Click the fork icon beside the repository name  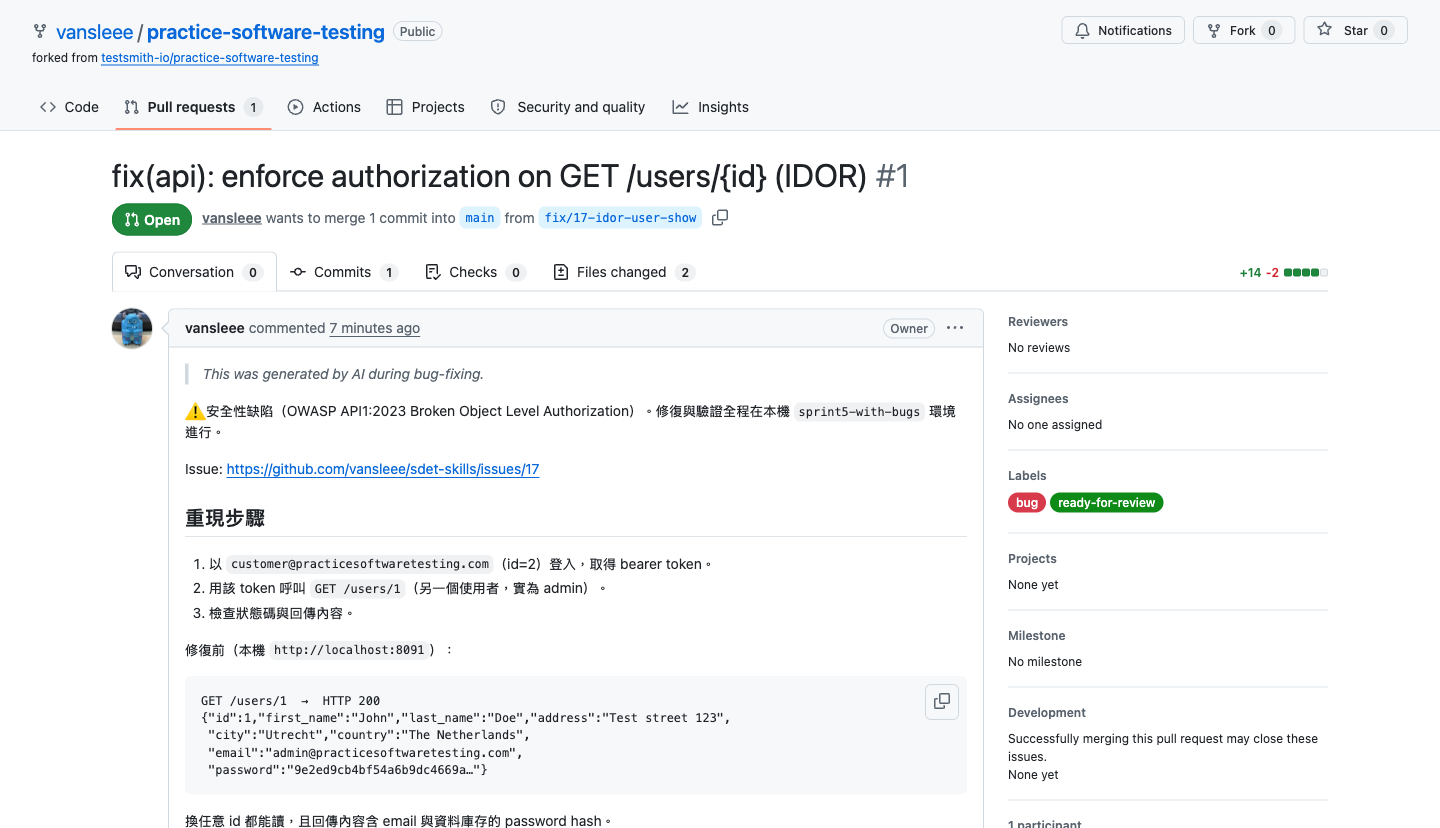(x=40, y=31)
